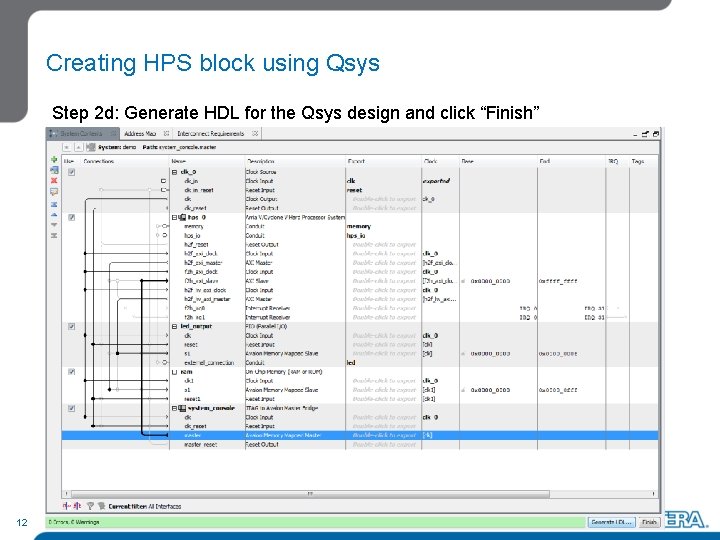Click the panel maximize icon at the top right
The image size is (720, 540).
click(x=656, y=134)
